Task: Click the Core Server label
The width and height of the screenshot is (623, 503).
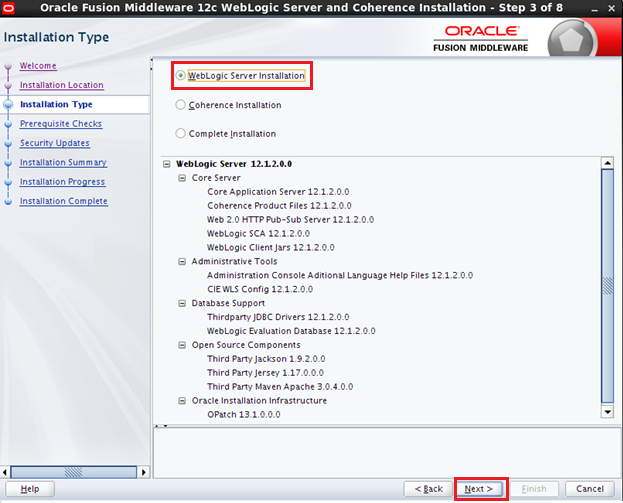Action: click(x=216, y=178)
